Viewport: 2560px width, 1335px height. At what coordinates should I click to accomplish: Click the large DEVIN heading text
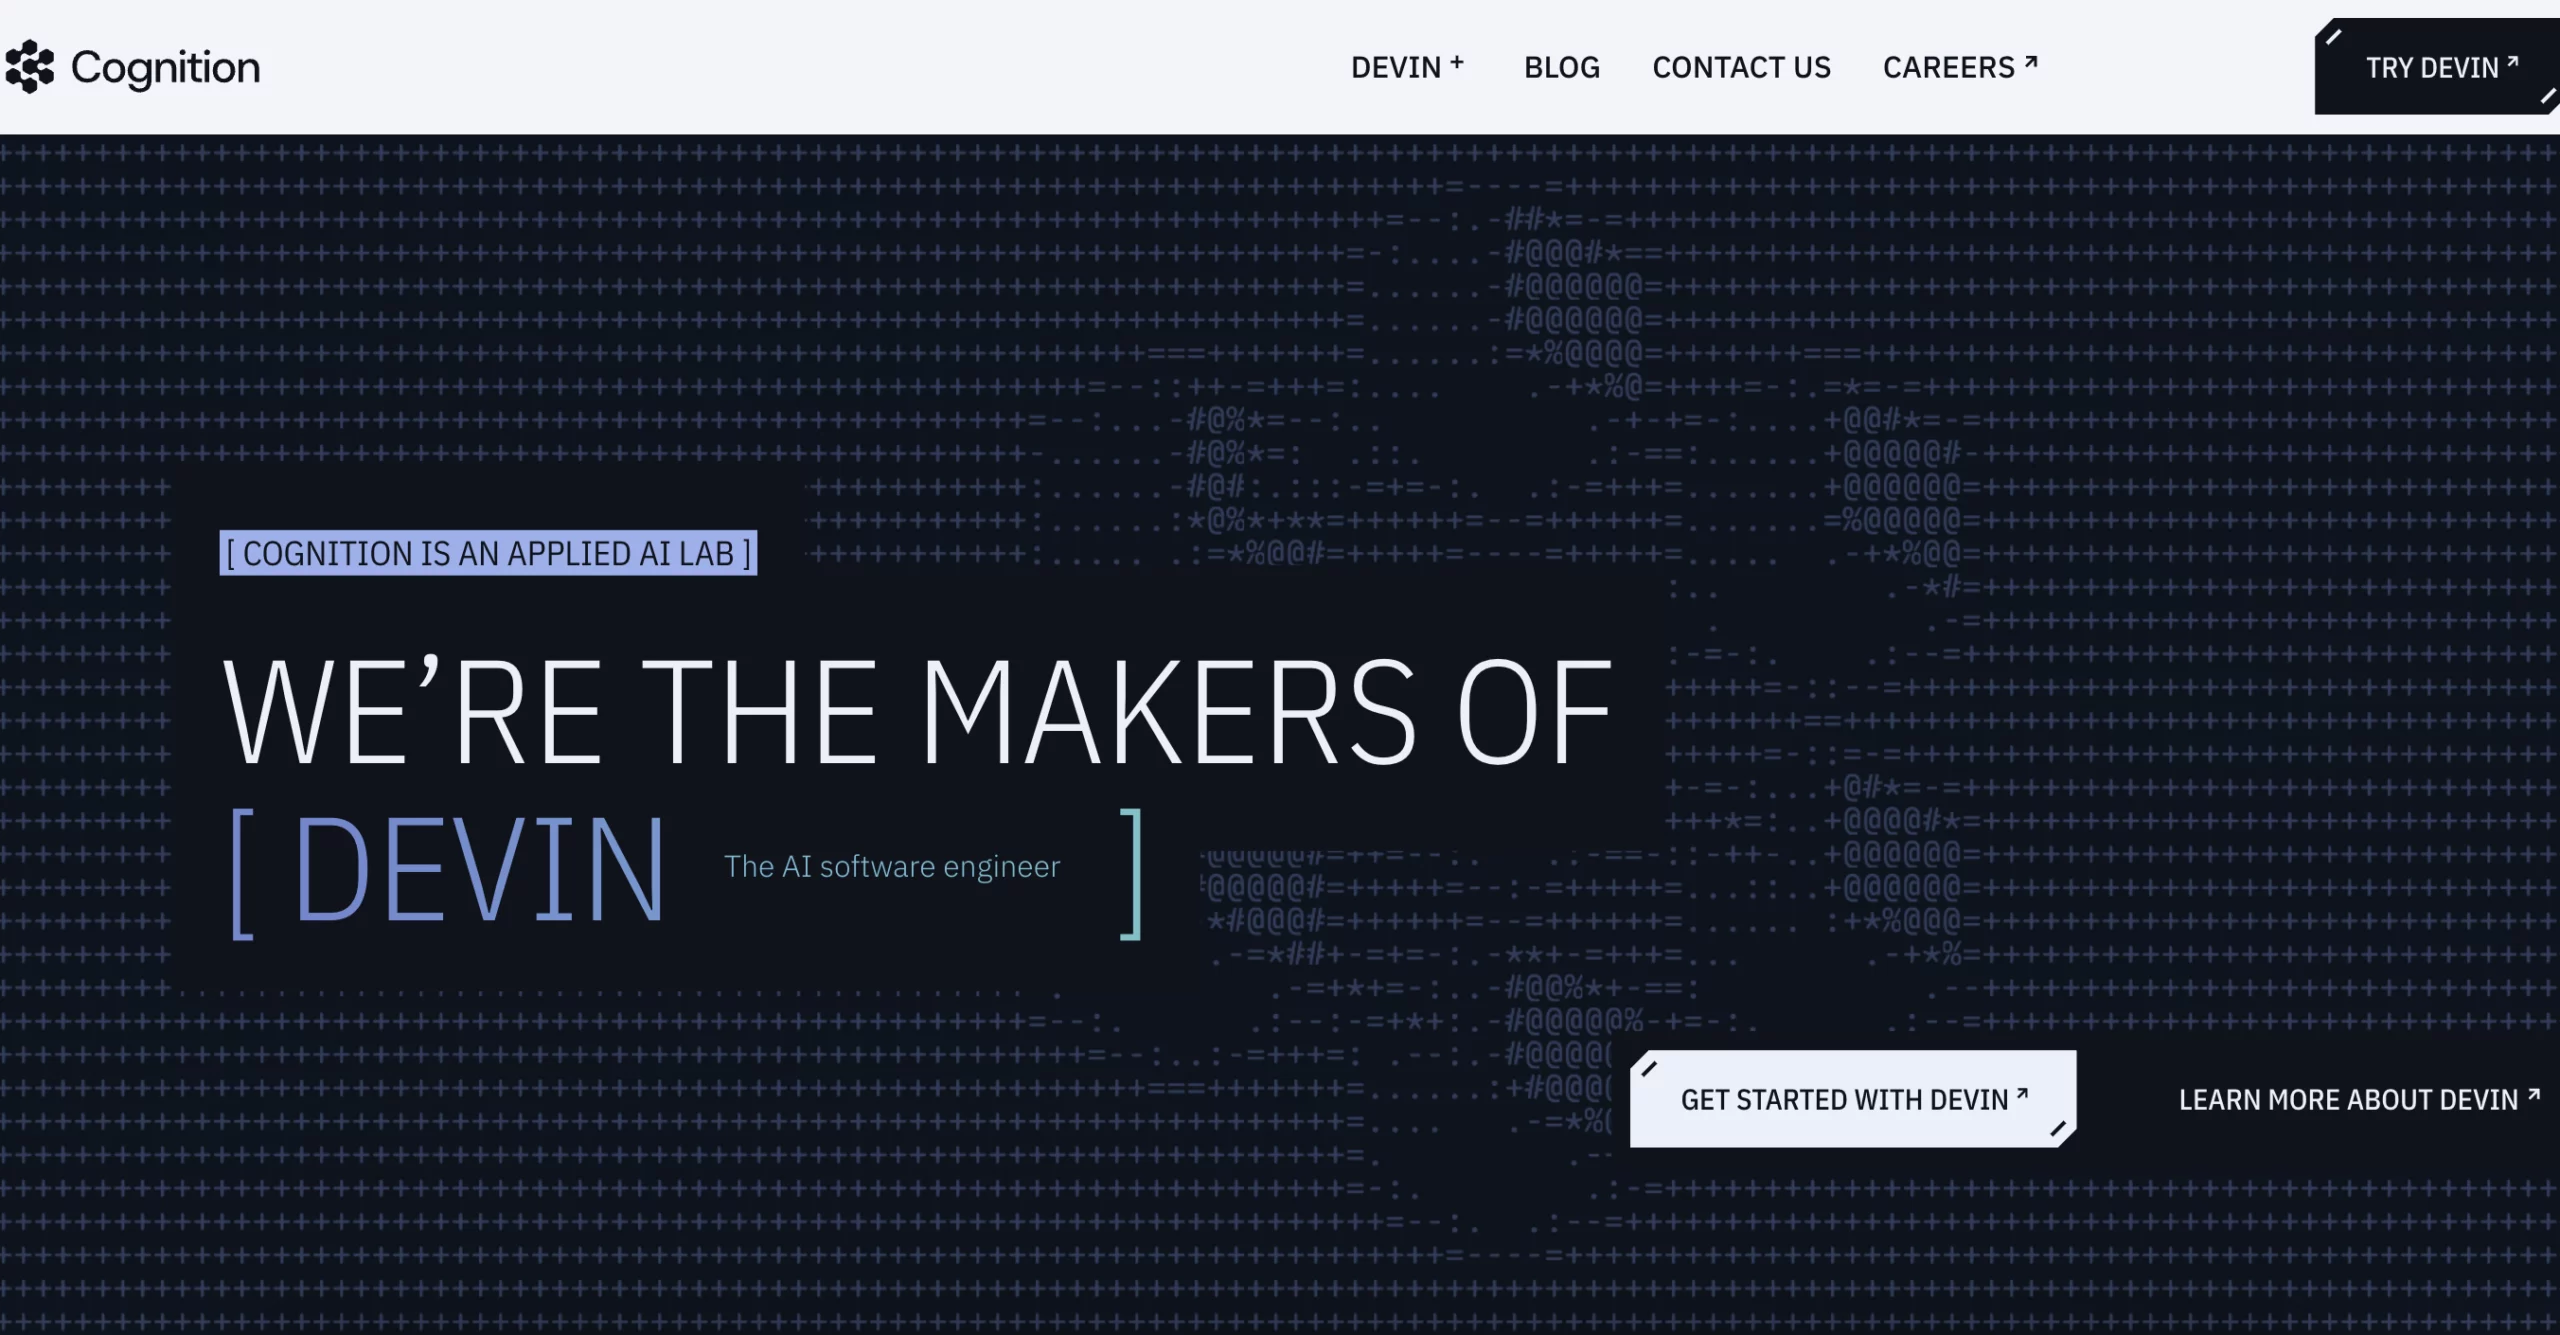[478, 868]
